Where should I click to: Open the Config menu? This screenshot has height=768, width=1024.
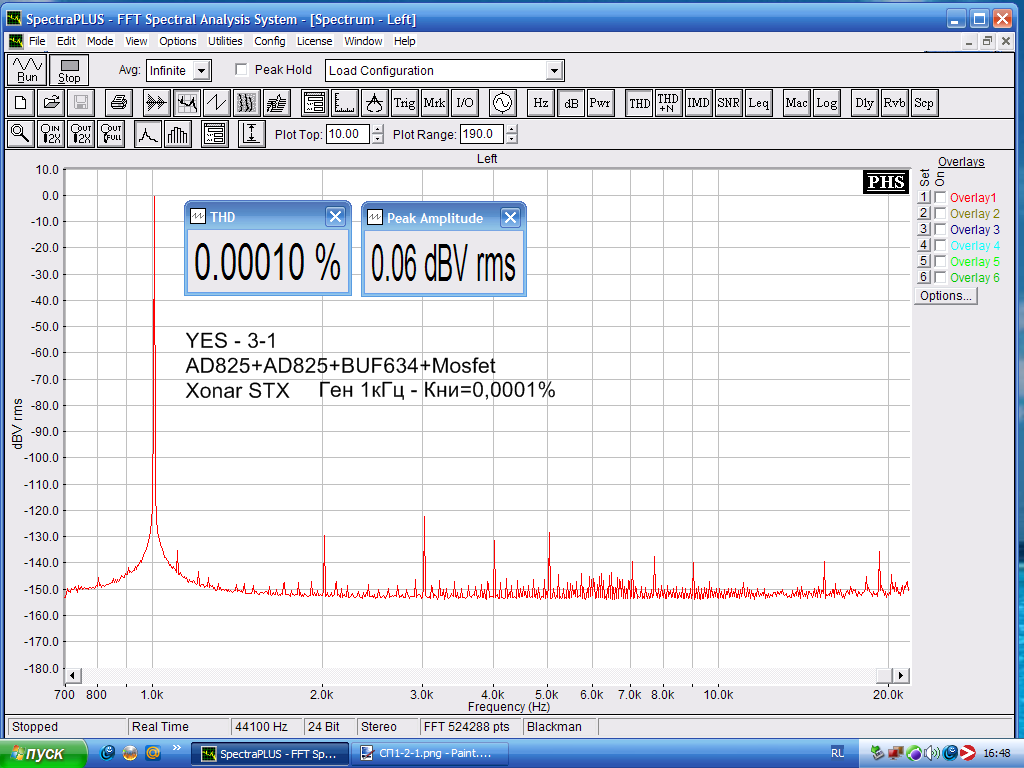269,41
